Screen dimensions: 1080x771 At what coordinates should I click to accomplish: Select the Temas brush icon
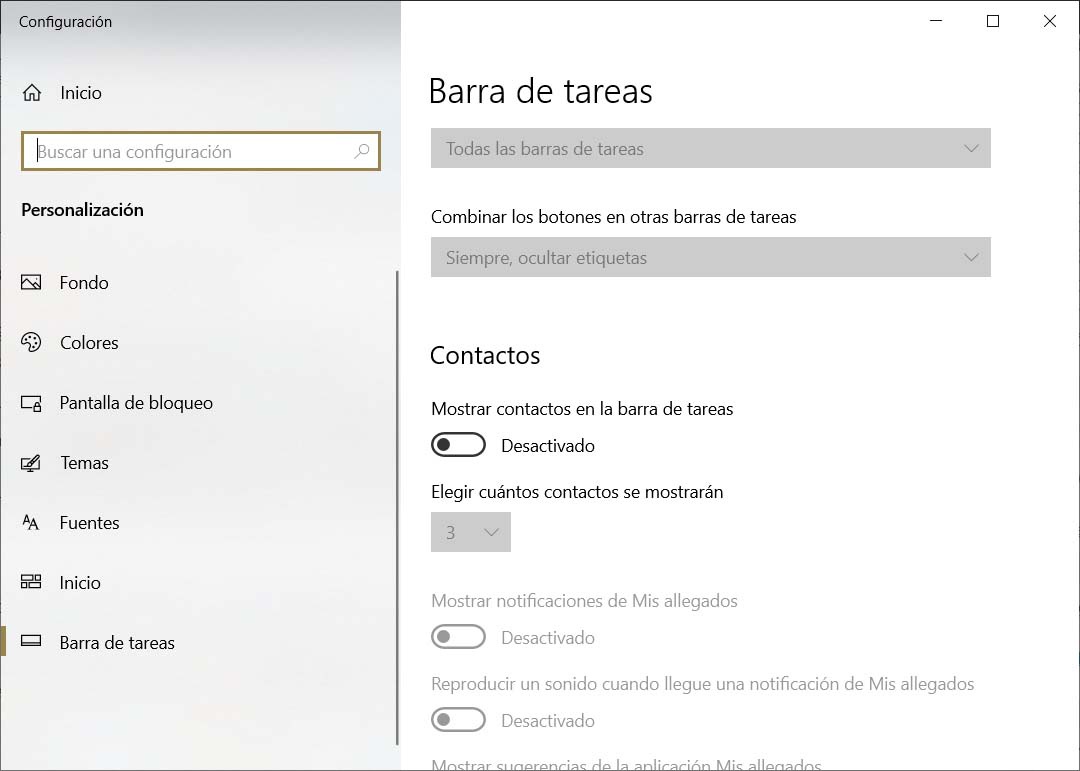[x=30, y=462]
